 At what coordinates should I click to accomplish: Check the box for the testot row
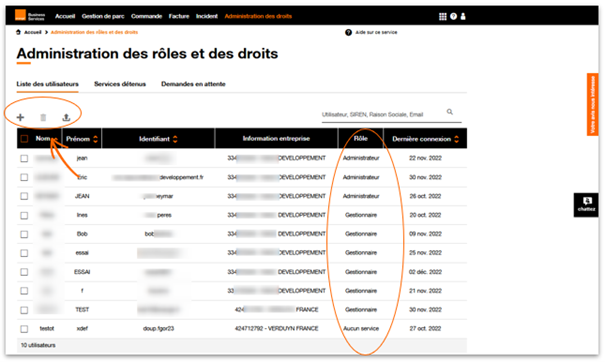[24, 329]
